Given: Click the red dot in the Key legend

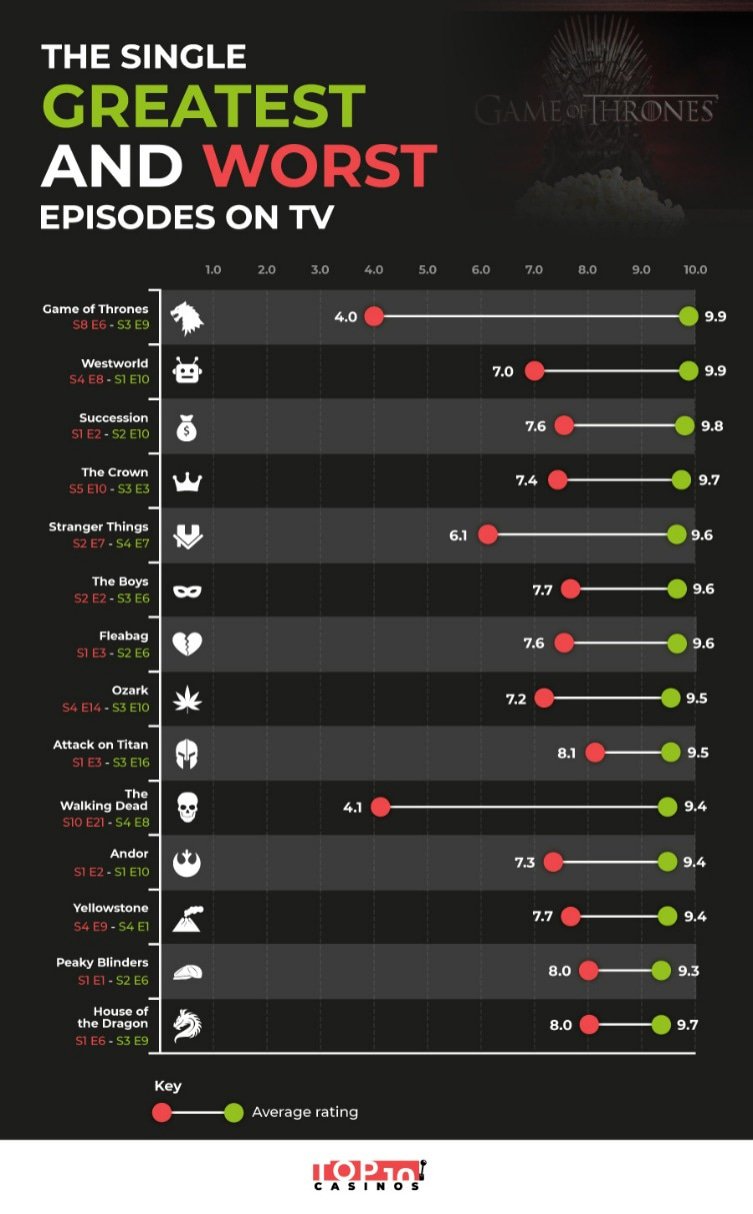Looking at the screenshot, I should [163, 1112].
